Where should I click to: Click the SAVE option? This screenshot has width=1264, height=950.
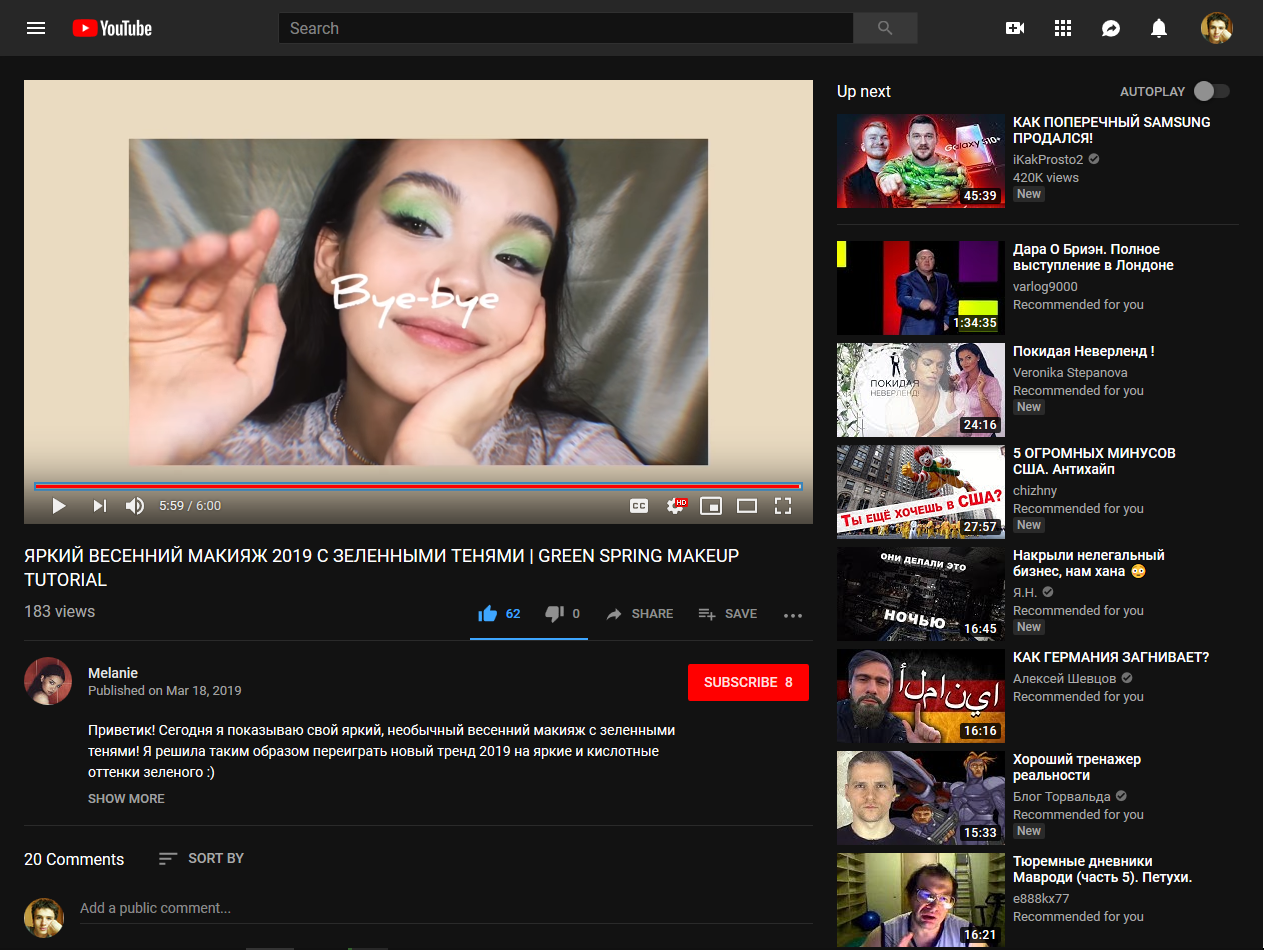(728, 614)
